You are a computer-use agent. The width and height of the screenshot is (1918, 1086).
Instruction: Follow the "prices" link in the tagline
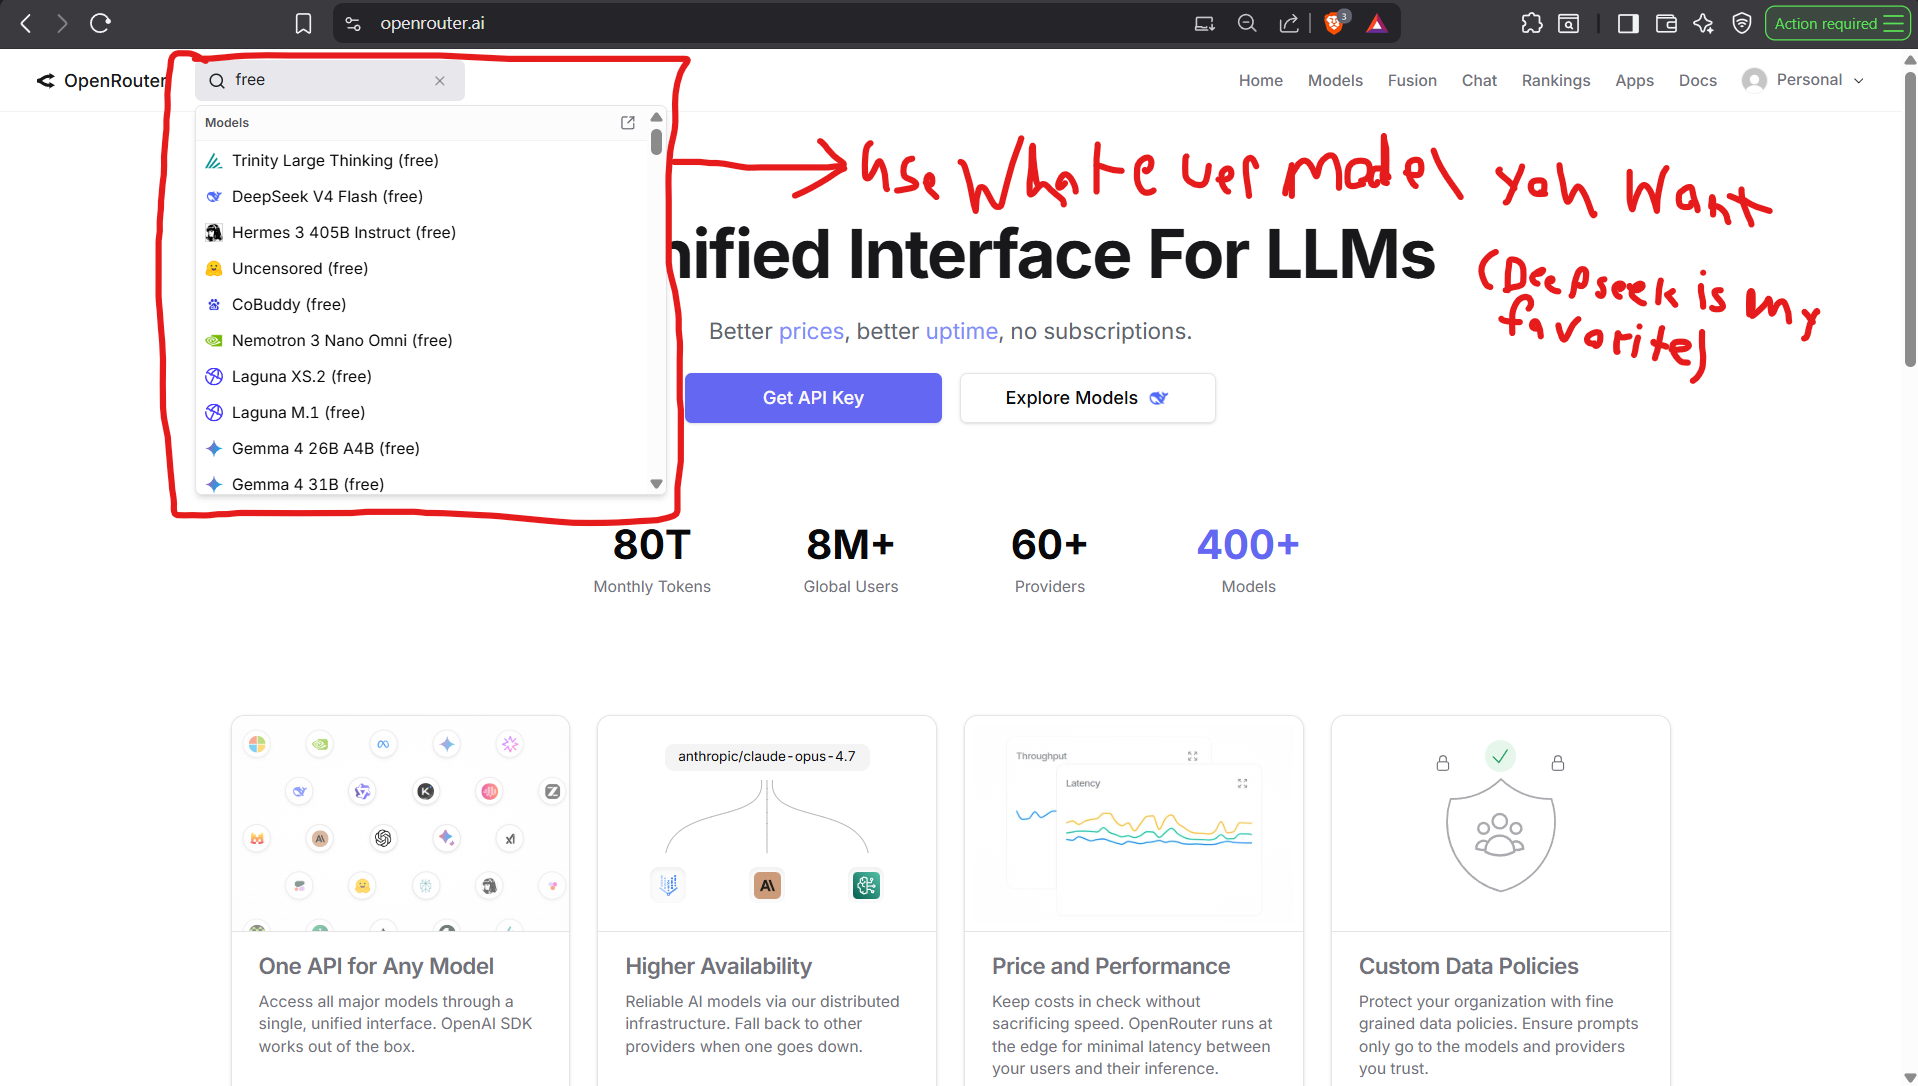(811, 331)
